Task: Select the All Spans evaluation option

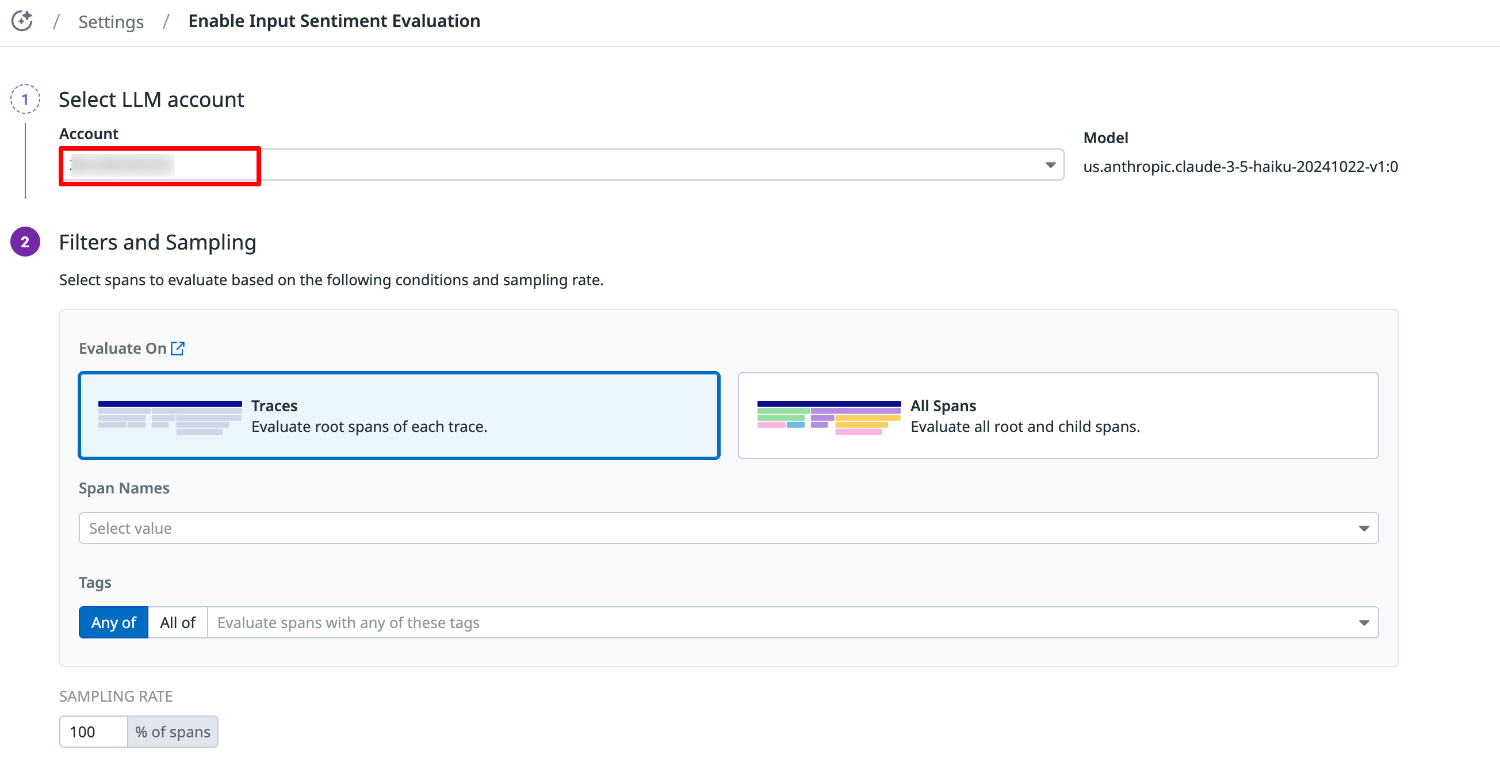Action: pyautogui.click(x=1058, y=416)
